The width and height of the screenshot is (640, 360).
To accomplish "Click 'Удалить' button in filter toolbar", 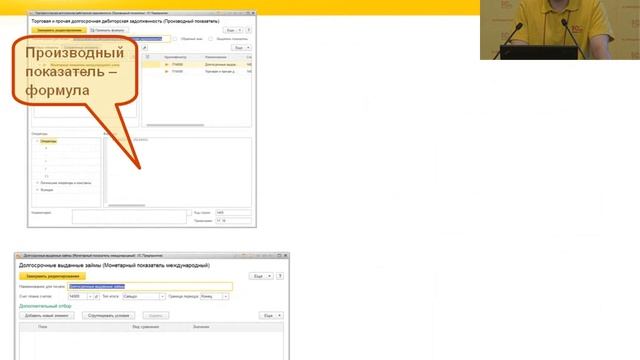I will pos(156,316).
